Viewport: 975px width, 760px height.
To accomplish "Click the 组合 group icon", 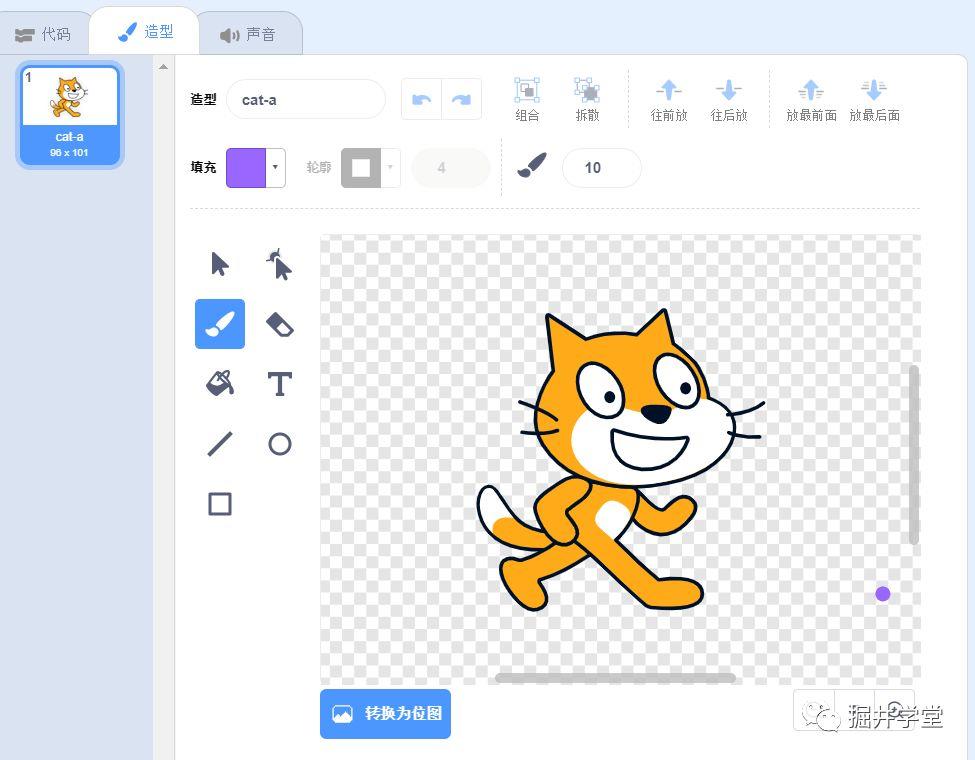I will [x=527, y=90].
